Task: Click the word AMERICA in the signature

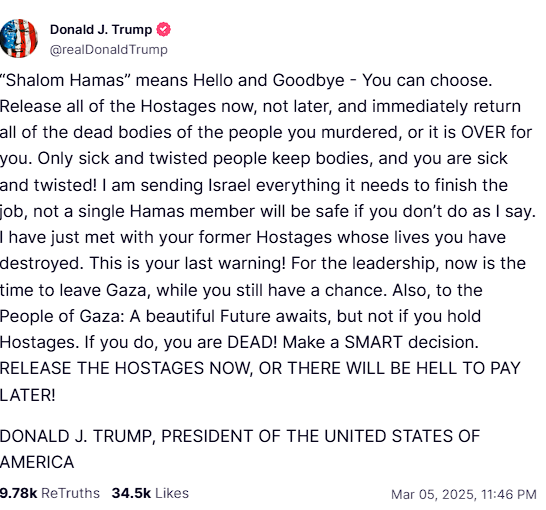Action: [37, 463]
